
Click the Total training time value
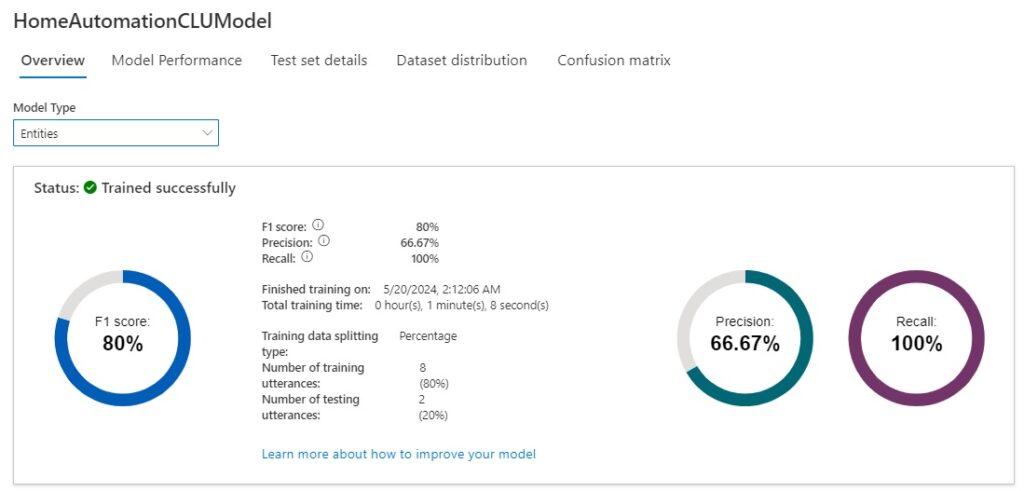click(461, 304)
